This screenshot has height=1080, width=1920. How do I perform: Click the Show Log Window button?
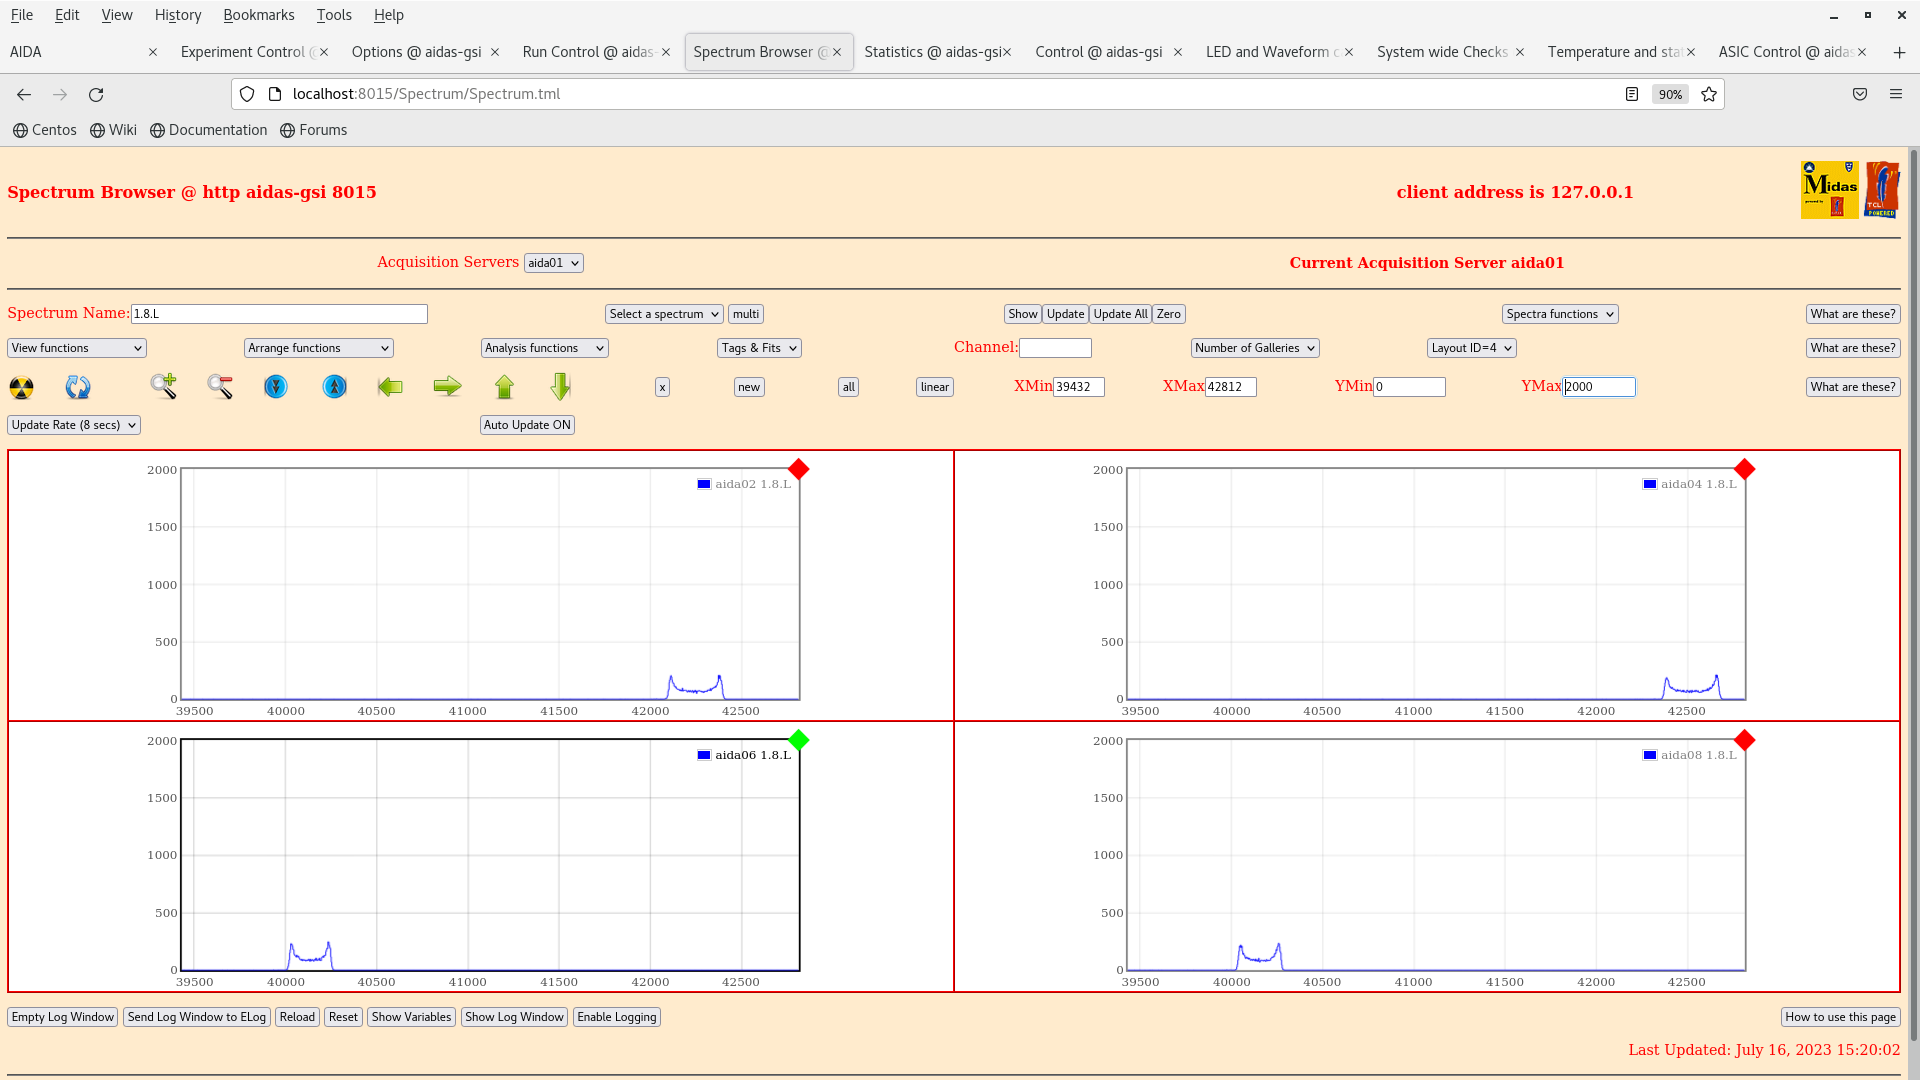[514, 1017]
